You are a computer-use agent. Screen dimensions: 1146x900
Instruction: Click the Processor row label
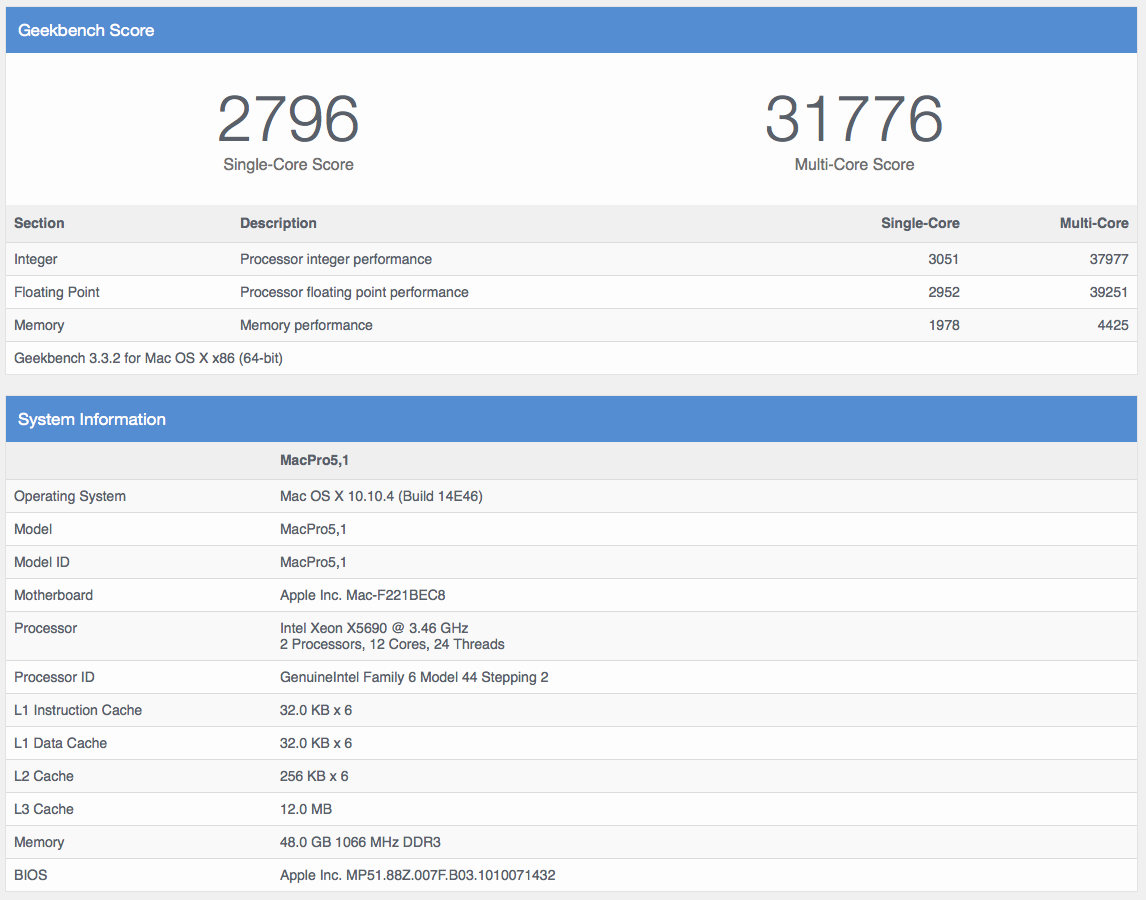pos(45,628)
